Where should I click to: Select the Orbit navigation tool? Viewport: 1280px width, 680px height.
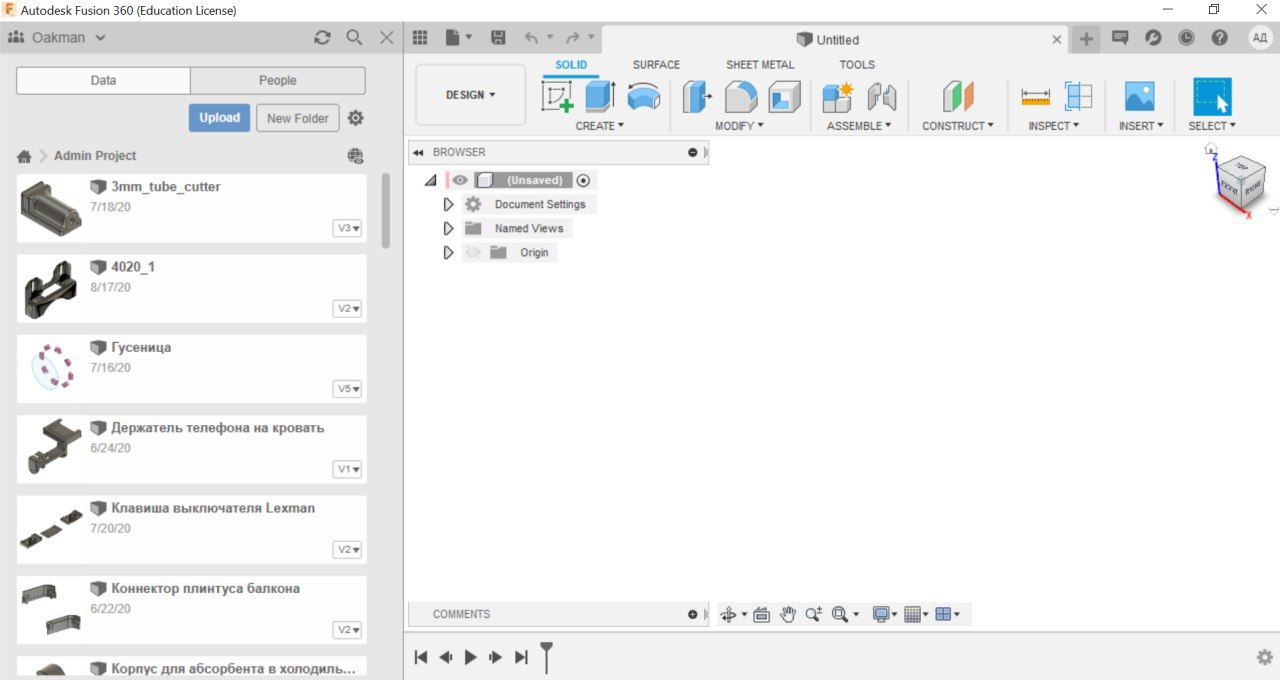[x=728, y=614]
